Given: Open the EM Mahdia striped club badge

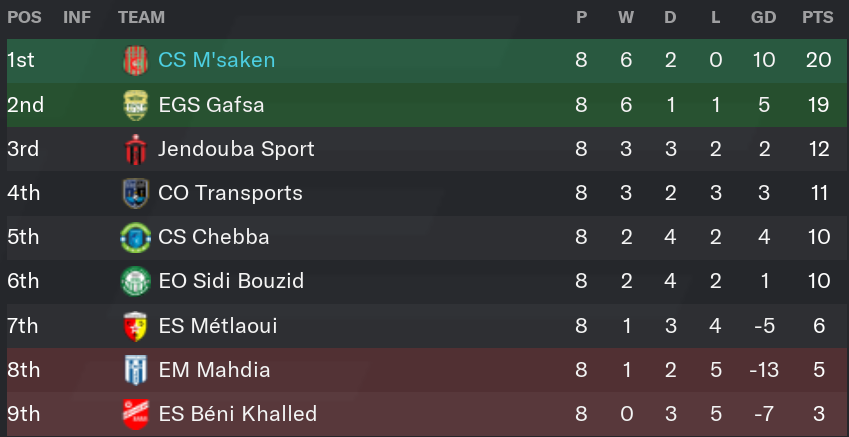Looking at the screenshot, I should point(135,370).
